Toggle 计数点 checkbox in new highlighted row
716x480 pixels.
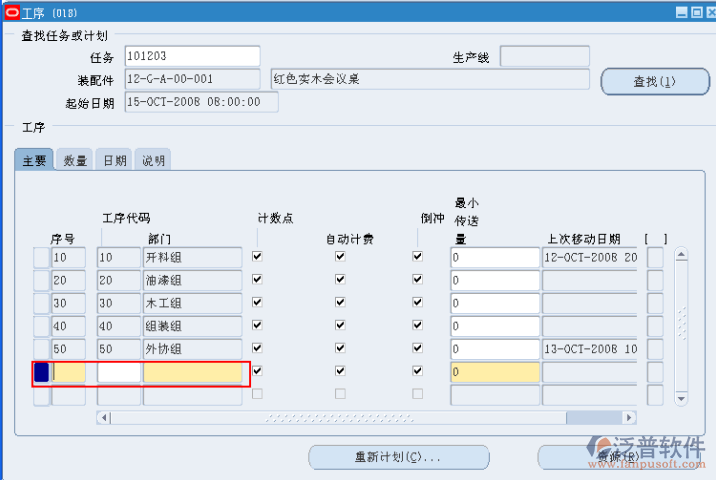(258, 371)
